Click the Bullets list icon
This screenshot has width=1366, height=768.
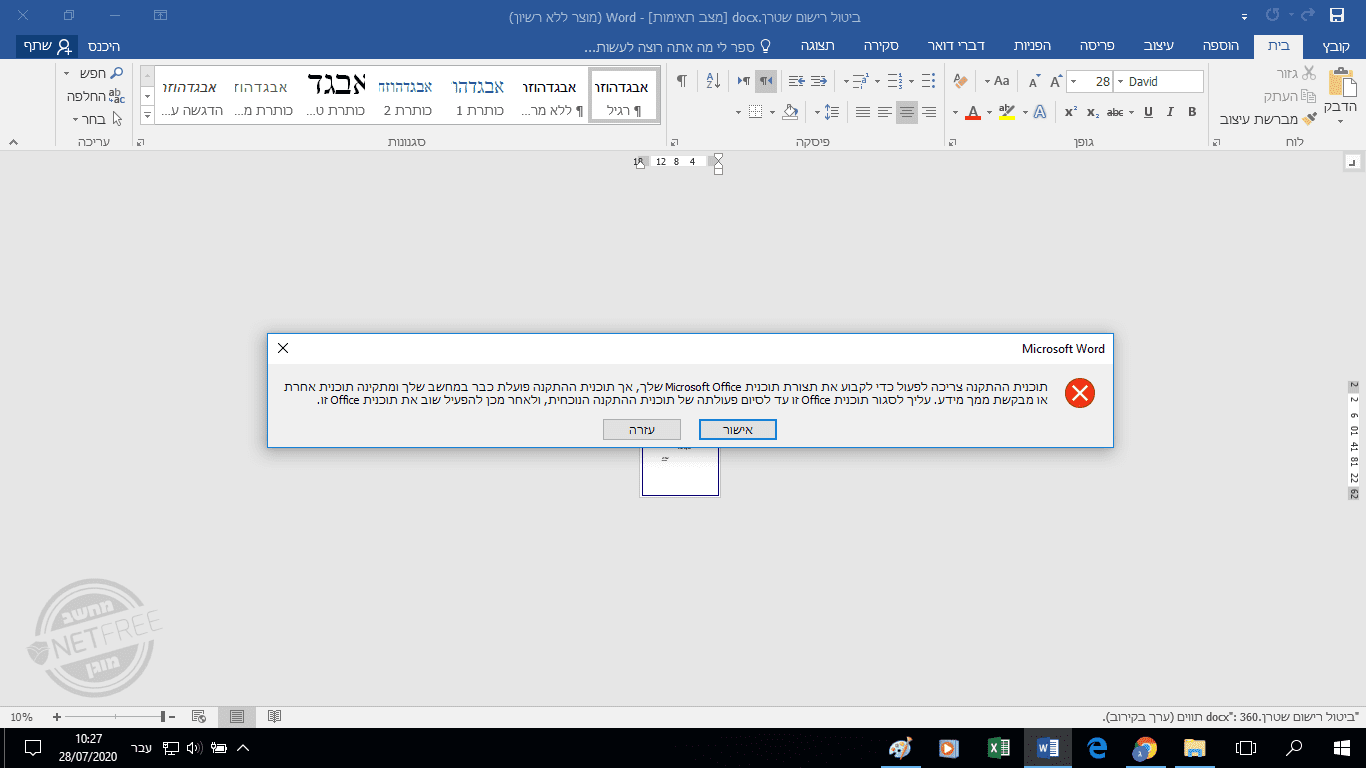coord(929,82)
